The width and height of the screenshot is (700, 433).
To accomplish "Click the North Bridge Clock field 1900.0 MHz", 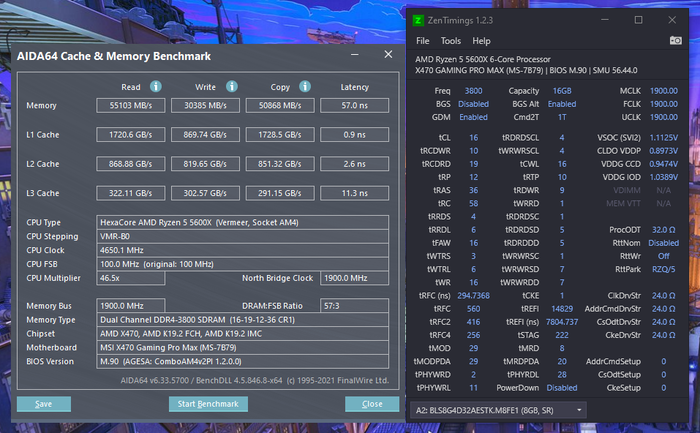I will (x=354, y=278).
